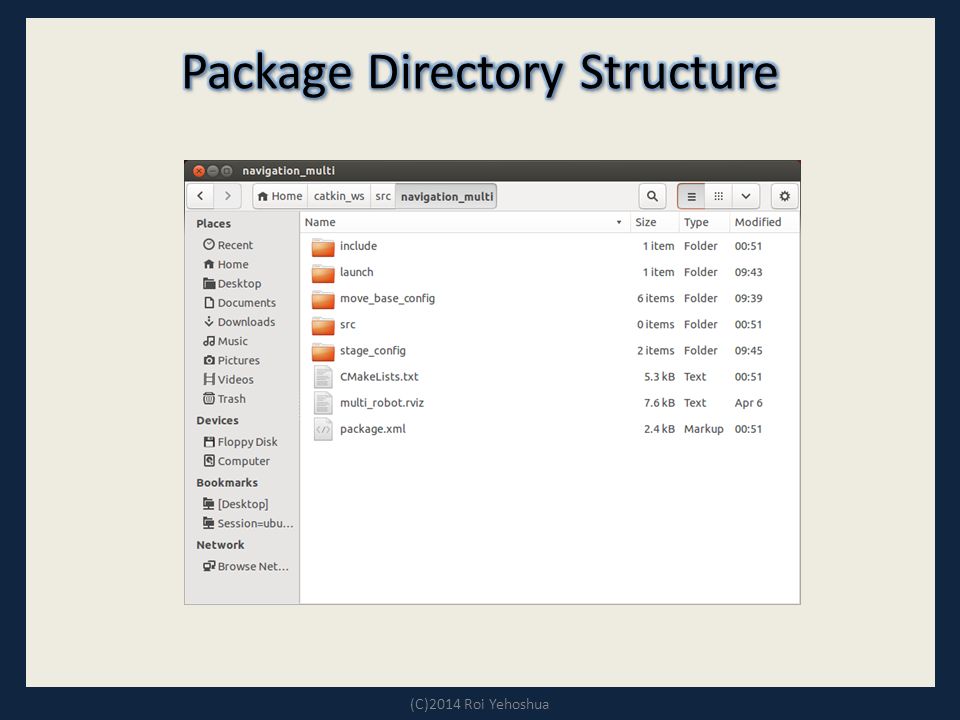Click the catkin_ws breadcrumb

coord(339,196)
